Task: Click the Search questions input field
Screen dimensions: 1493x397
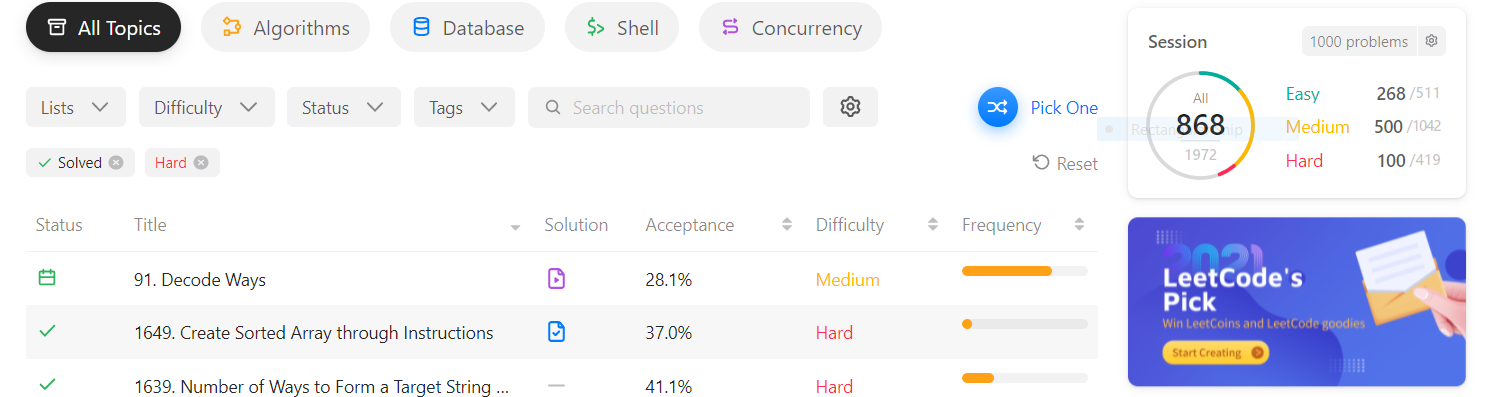Action: pos(669,107)
